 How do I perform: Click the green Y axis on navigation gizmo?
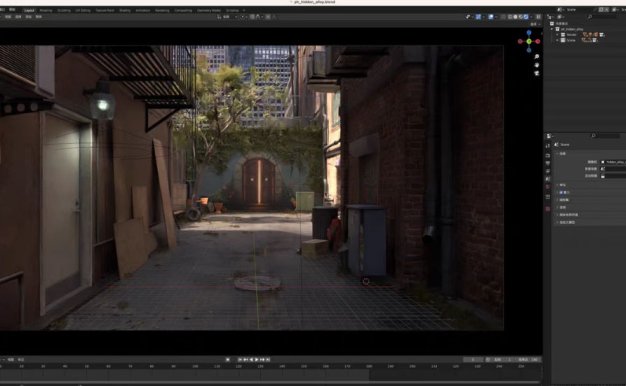tap(529, 41)
